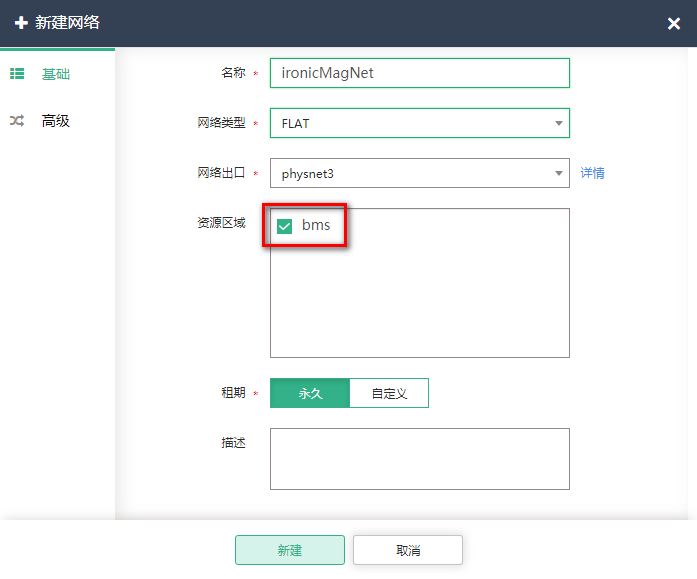
Task: Open the 网络类型 FLAT dropdown
Action: [420, 123]
